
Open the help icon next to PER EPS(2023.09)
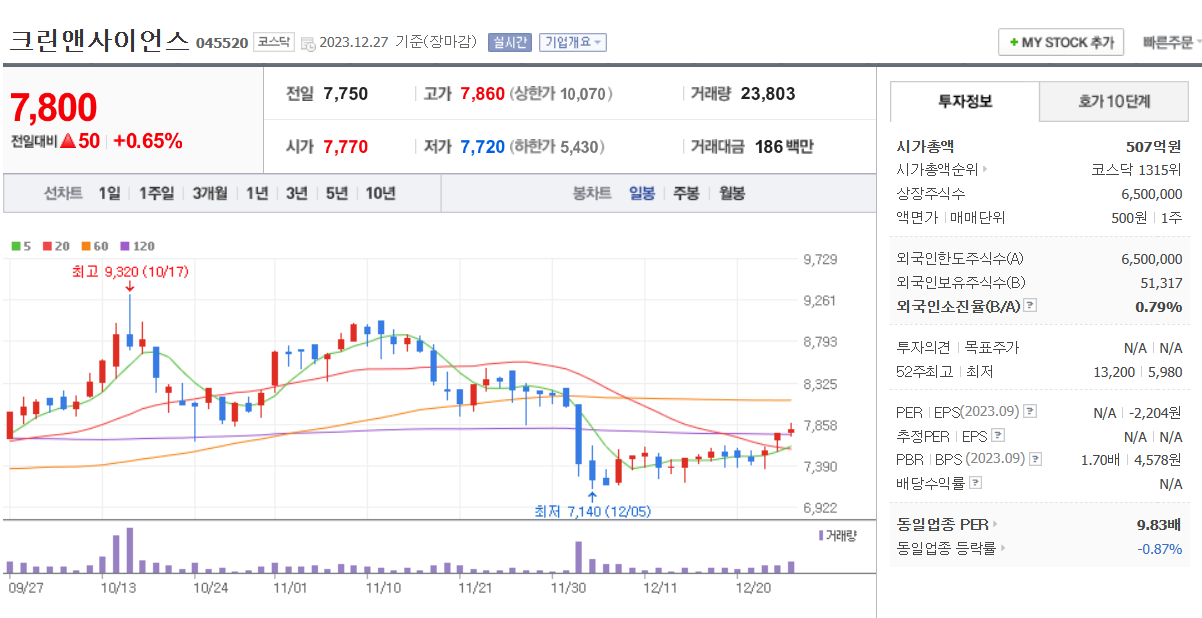(1030, 412)
